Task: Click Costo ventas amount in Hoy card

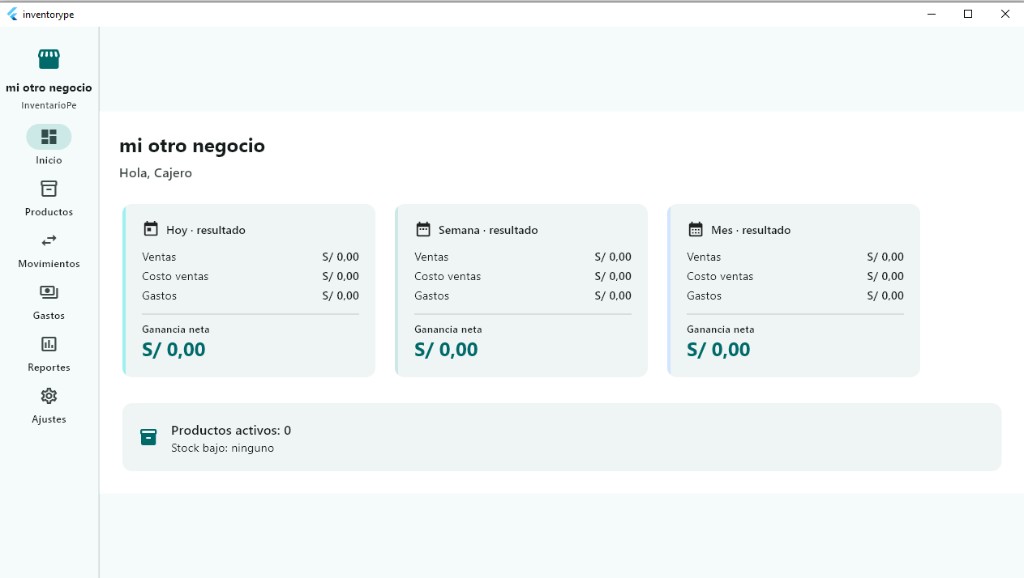Action: (340, 276)
